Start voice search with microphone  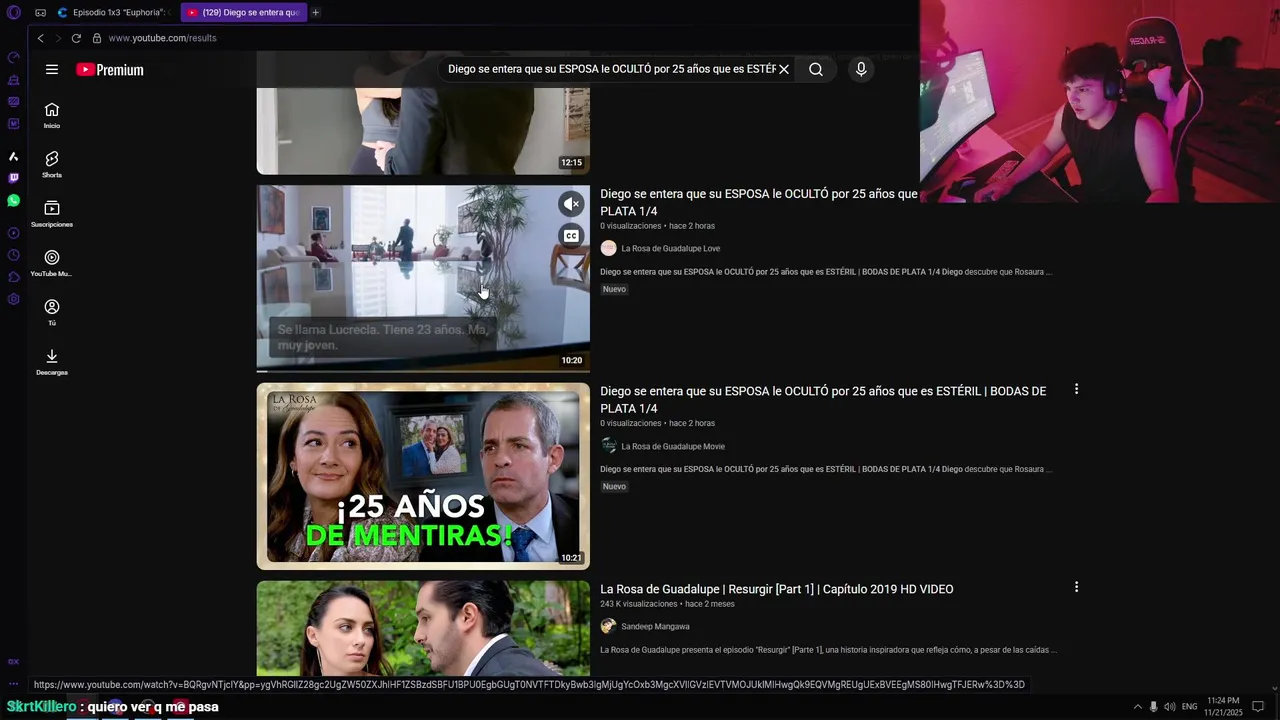pyautogui.click(x=861, y=69)
